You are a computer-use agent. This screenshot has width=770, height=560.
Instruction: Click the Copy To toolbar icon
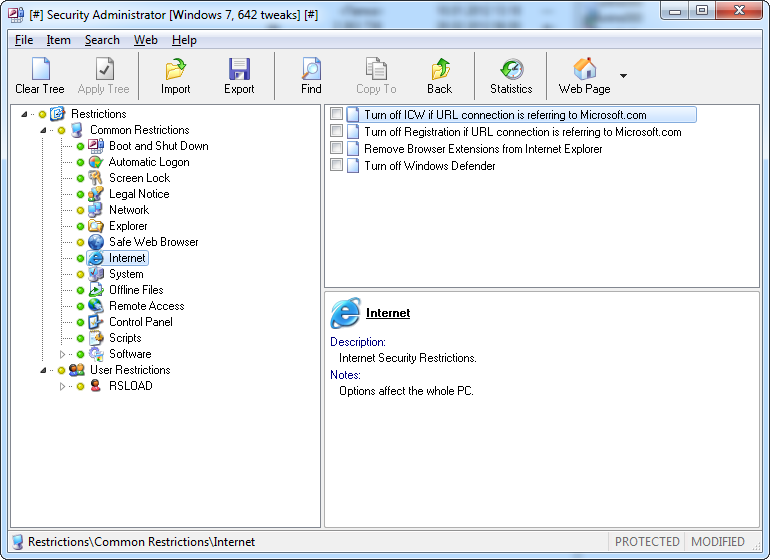[376, 69]
